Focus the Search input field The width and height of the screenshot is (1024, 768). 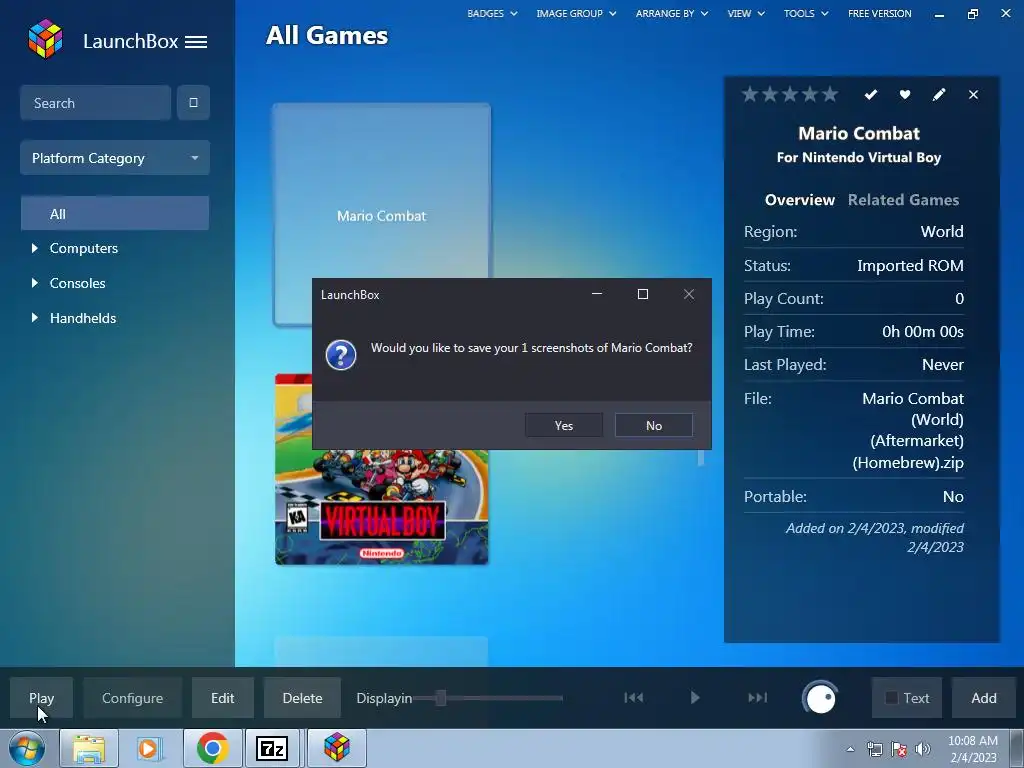coord(96,103)
